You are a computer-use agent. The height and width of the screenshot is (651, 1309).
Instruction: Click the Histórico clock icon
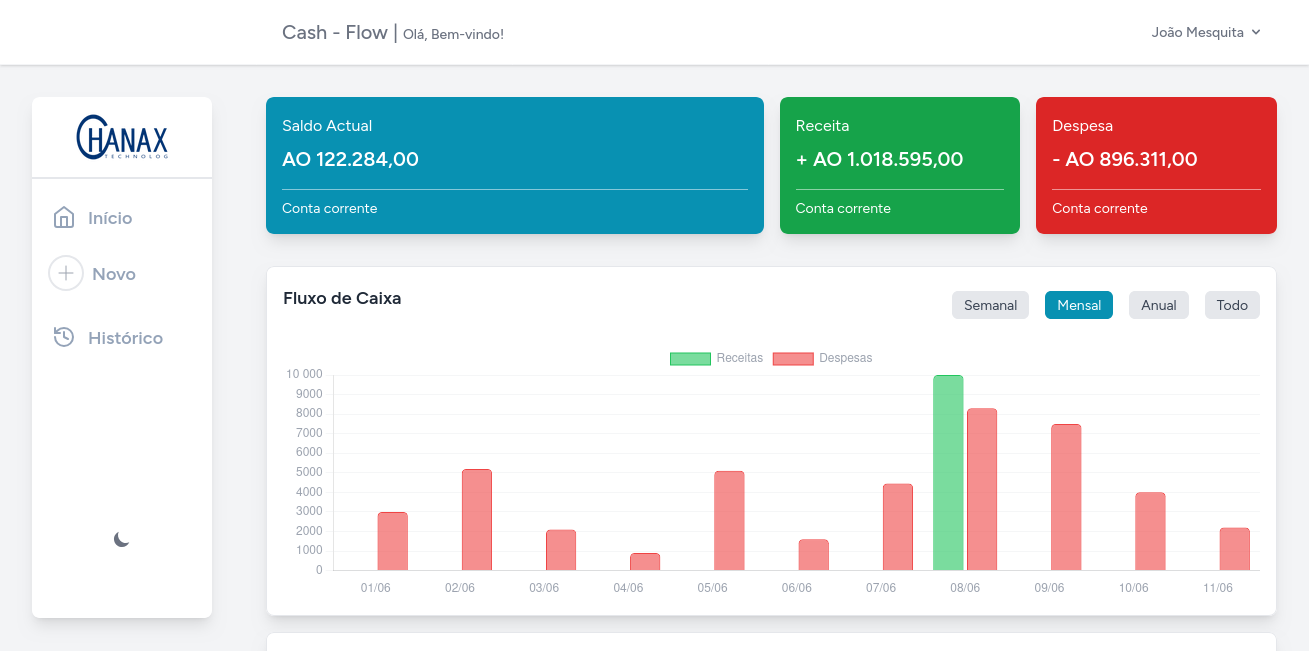pyautogui.click(x=64, y=337)
